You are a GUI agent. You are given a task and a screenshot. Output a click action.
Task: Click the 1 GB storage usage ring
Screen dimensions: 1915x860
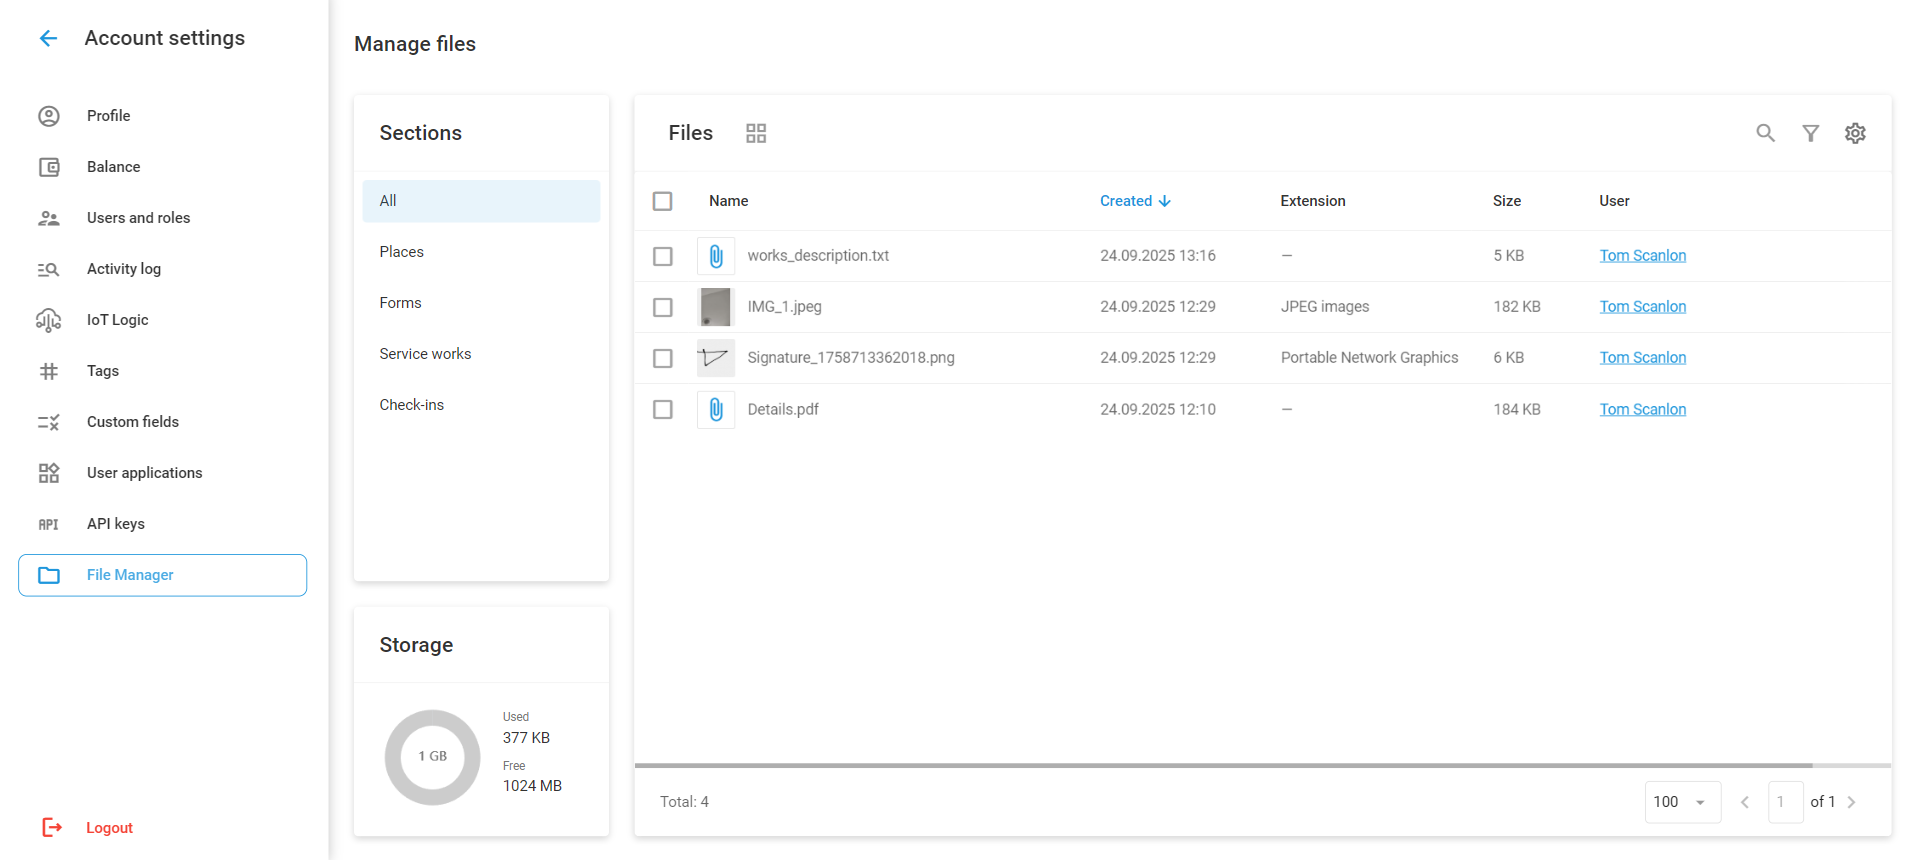[433, 757]
